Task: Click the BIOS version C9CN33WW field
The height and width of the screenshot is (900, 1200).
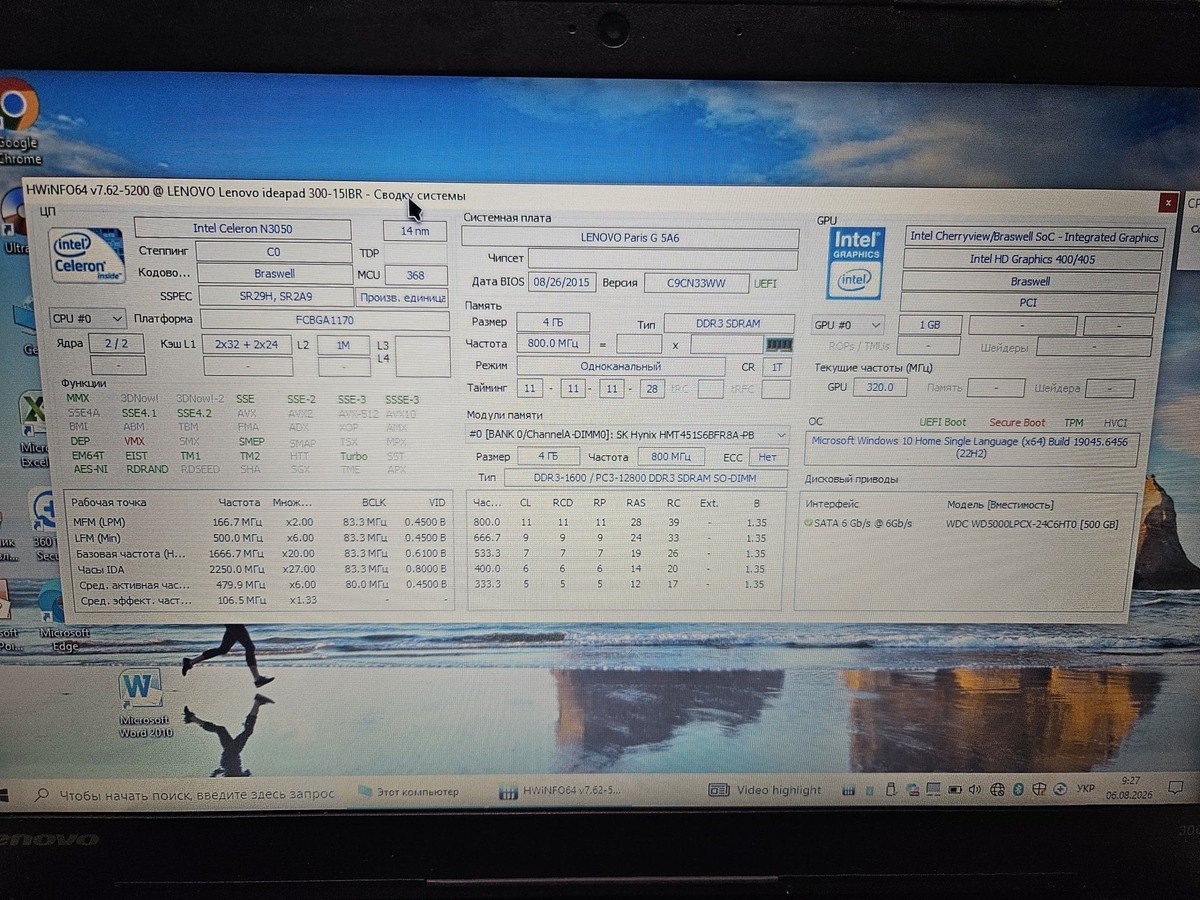Action: point(696,283)
